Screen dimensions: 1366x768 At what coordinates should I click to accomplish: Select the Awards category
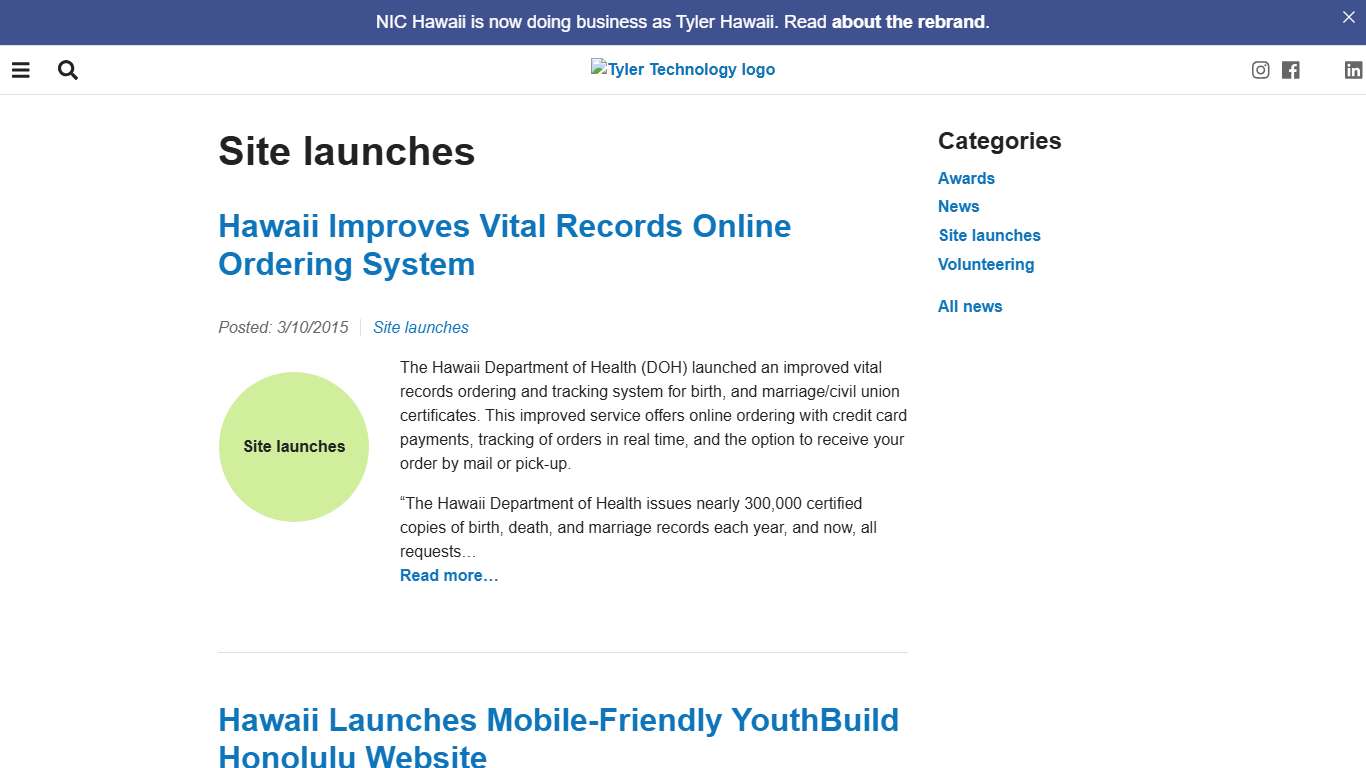tap(966, 178)
